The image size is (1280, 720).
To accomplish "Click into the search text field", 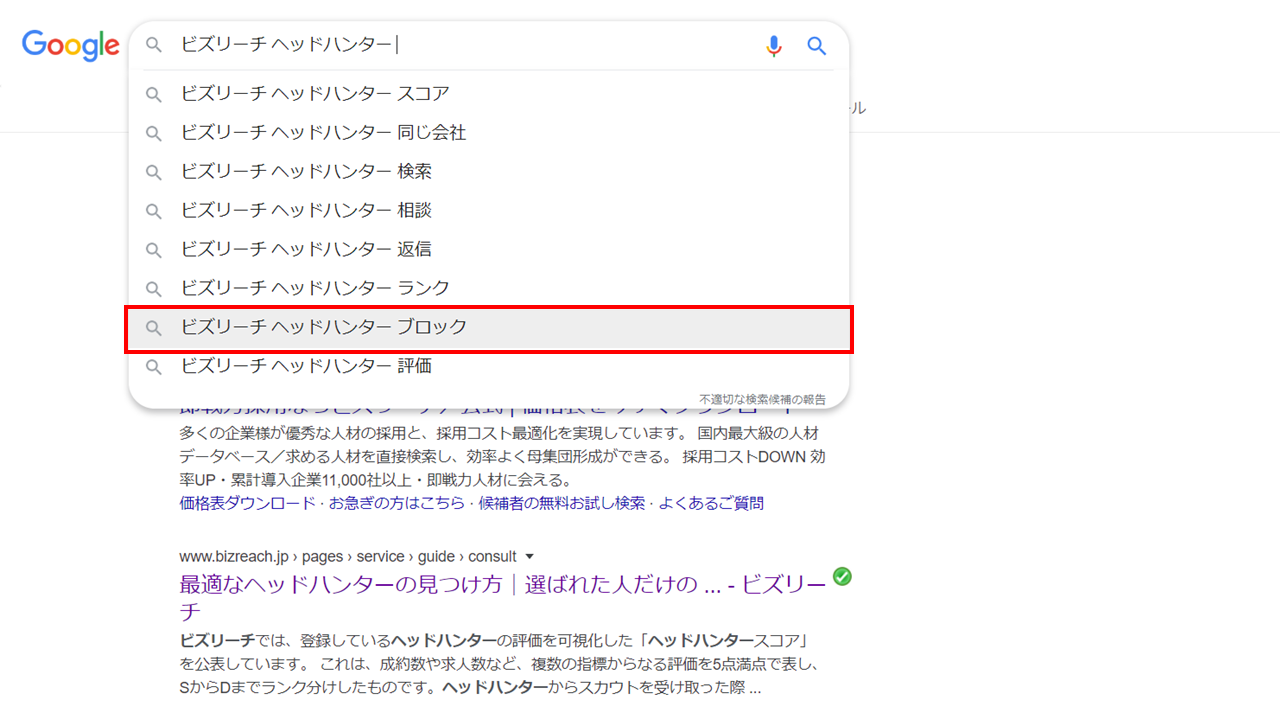I will coord(465,45).
